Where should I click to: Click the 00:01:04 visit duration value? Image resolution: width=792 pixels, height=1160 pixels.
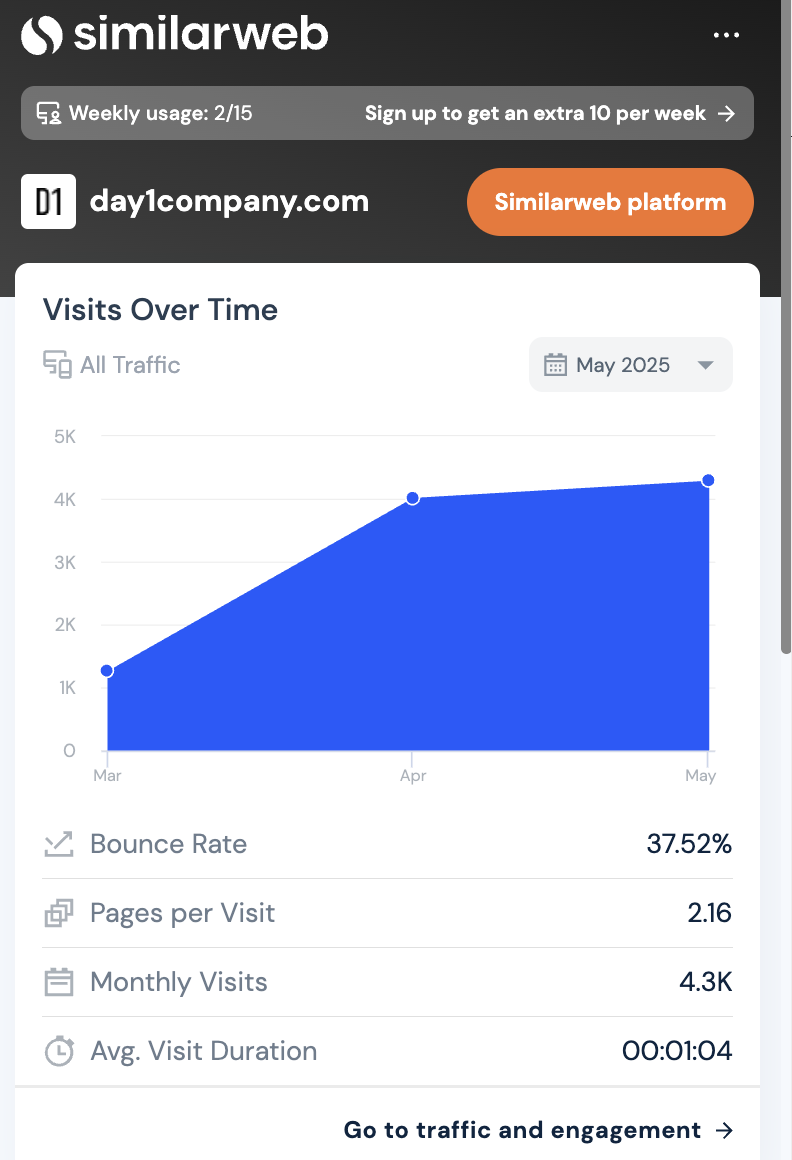coord(677,1051)
